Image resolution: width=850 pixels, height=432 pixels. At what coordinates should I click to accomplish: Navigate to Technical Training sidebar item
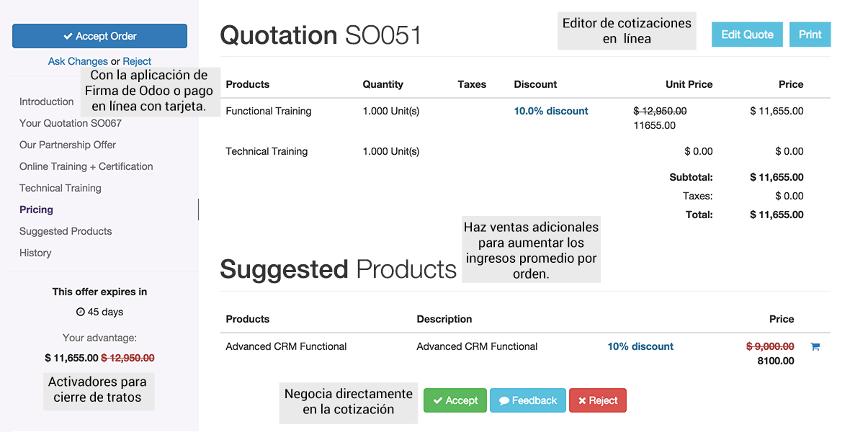click(60, 188)
